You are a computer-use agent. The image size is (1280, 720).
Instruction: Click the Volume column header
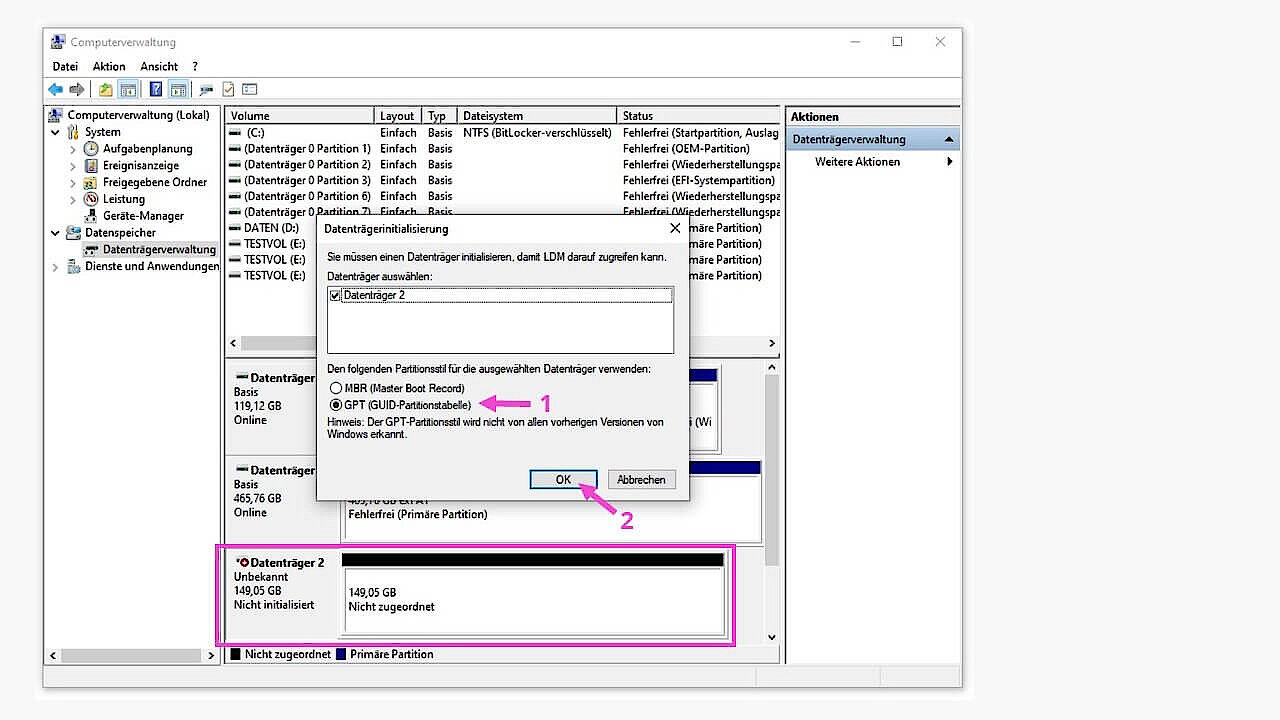(x=300, y=116)
